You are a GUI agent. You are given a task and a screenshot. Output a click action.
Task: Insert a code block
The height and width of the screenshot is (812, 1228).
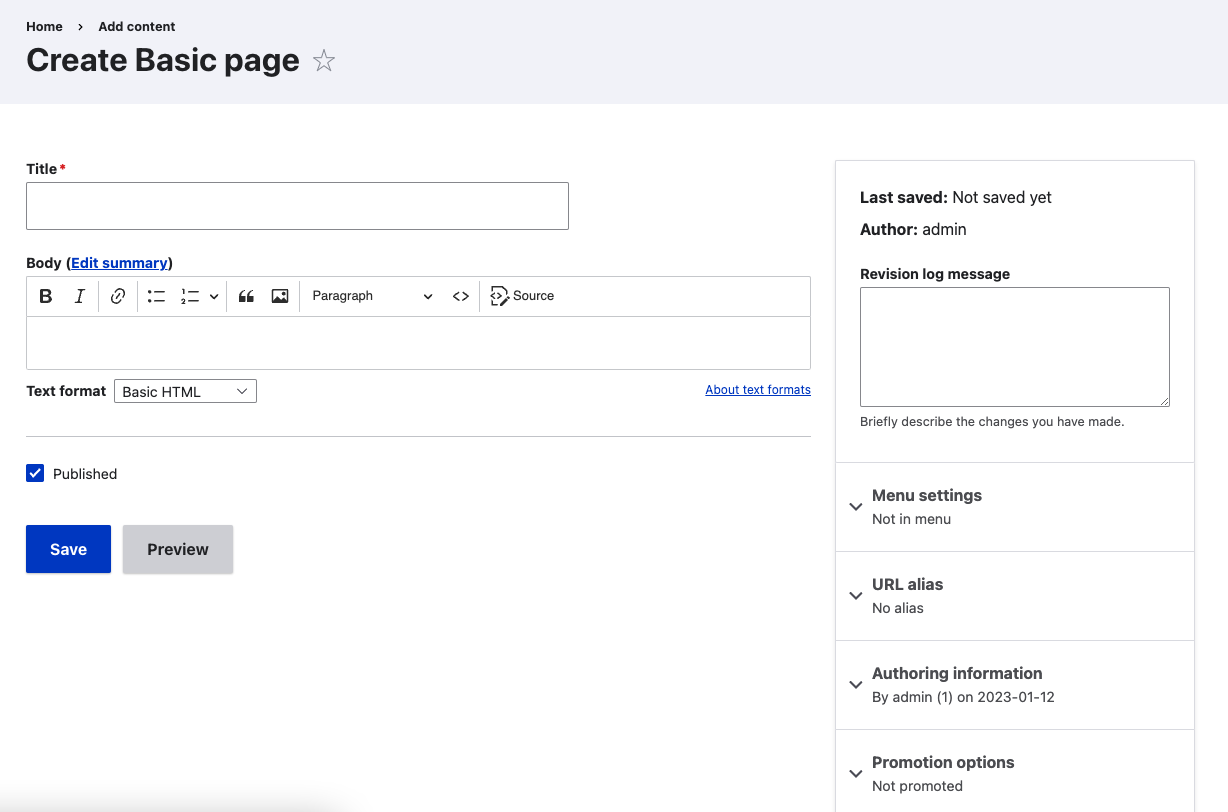tap(460, 296)
